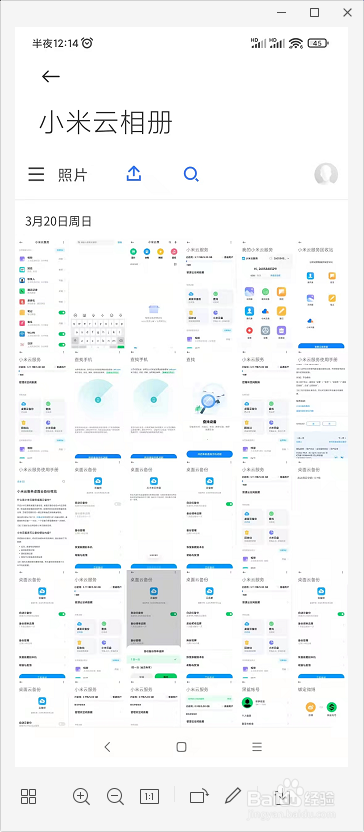Zoom out with the minus magnifier

click(115, 796)
